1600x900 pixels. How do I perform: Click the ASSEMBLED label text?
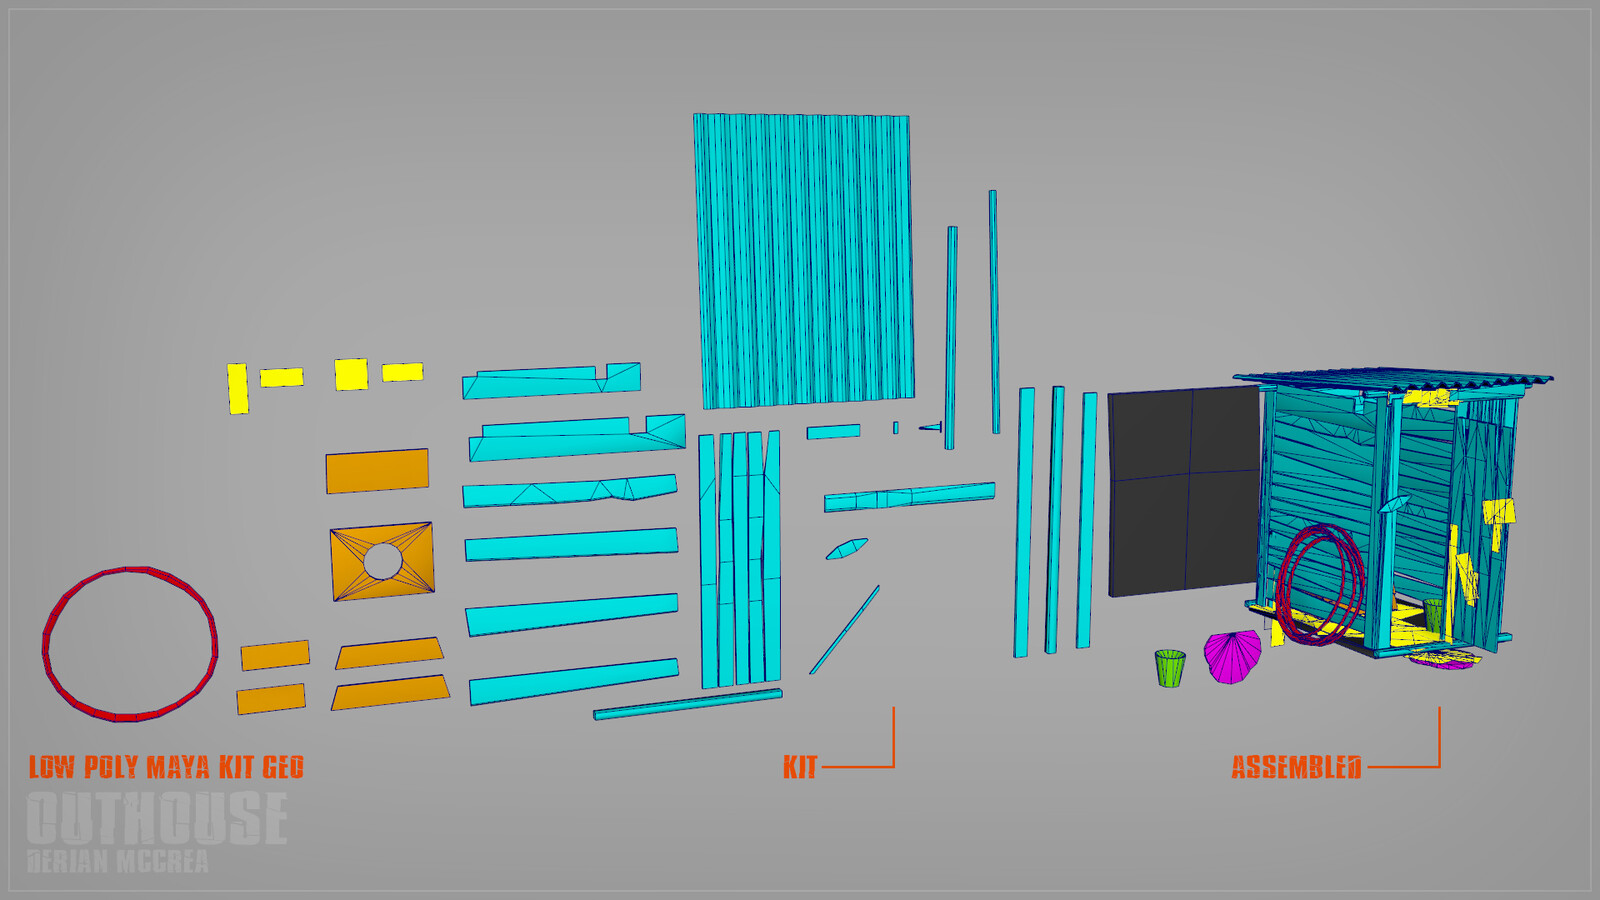(1297, 765)
